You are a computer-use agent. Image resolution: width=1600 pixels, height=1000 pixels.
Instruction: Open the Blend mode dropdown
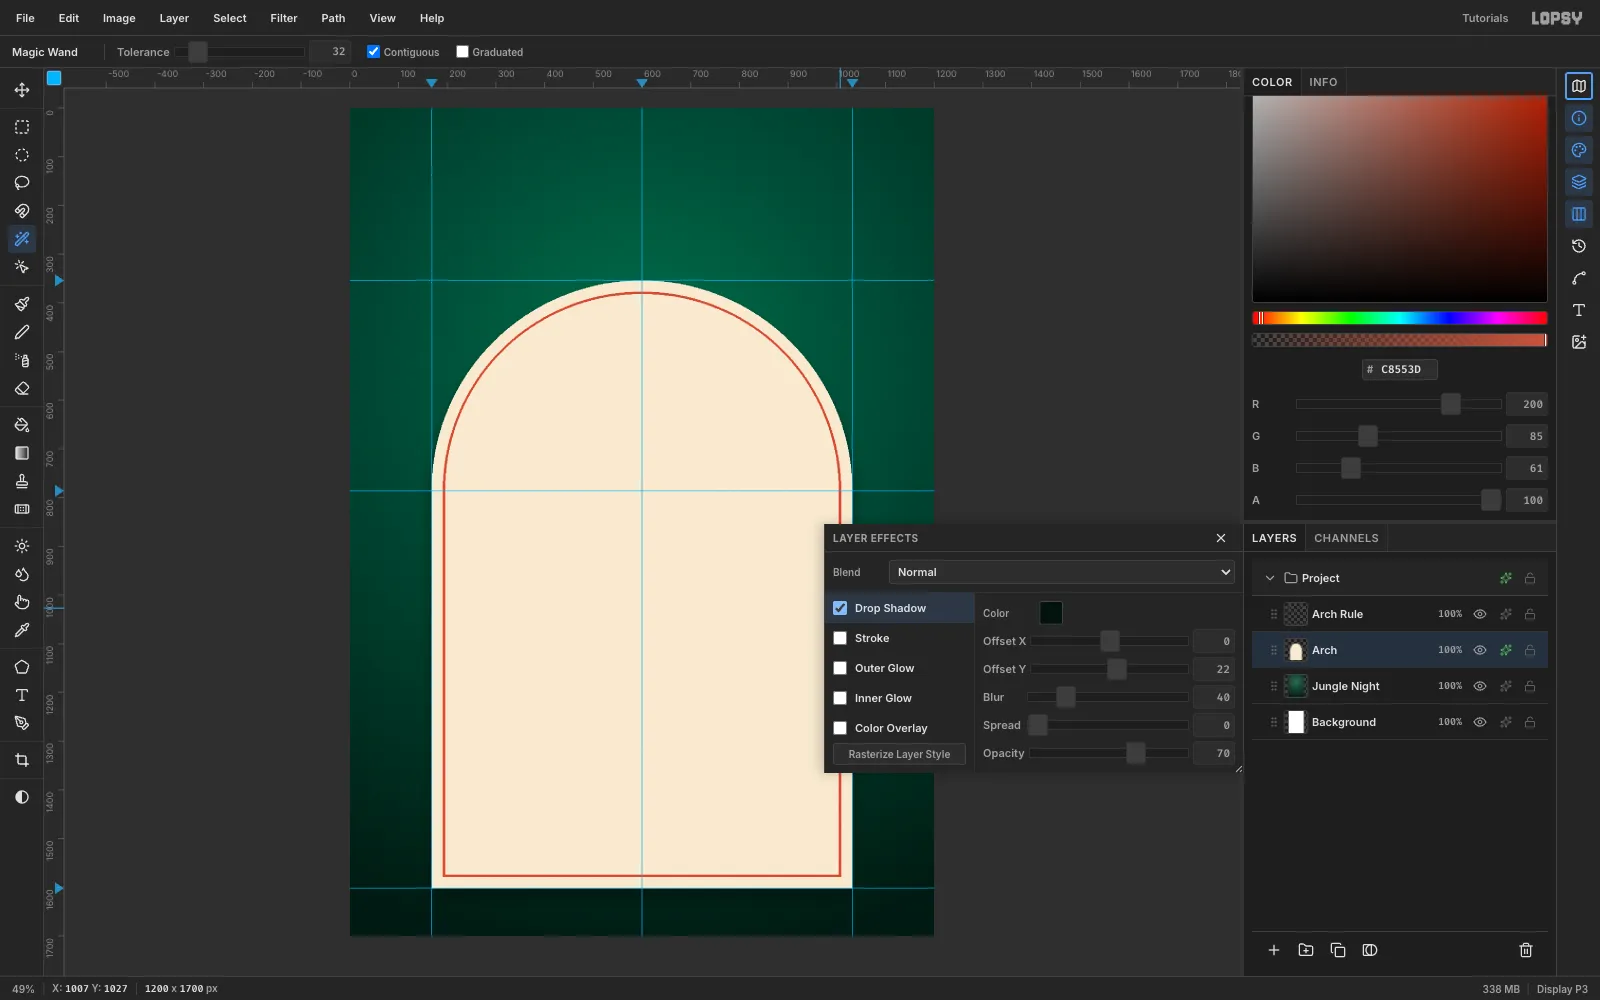[x=1061, y=572]
